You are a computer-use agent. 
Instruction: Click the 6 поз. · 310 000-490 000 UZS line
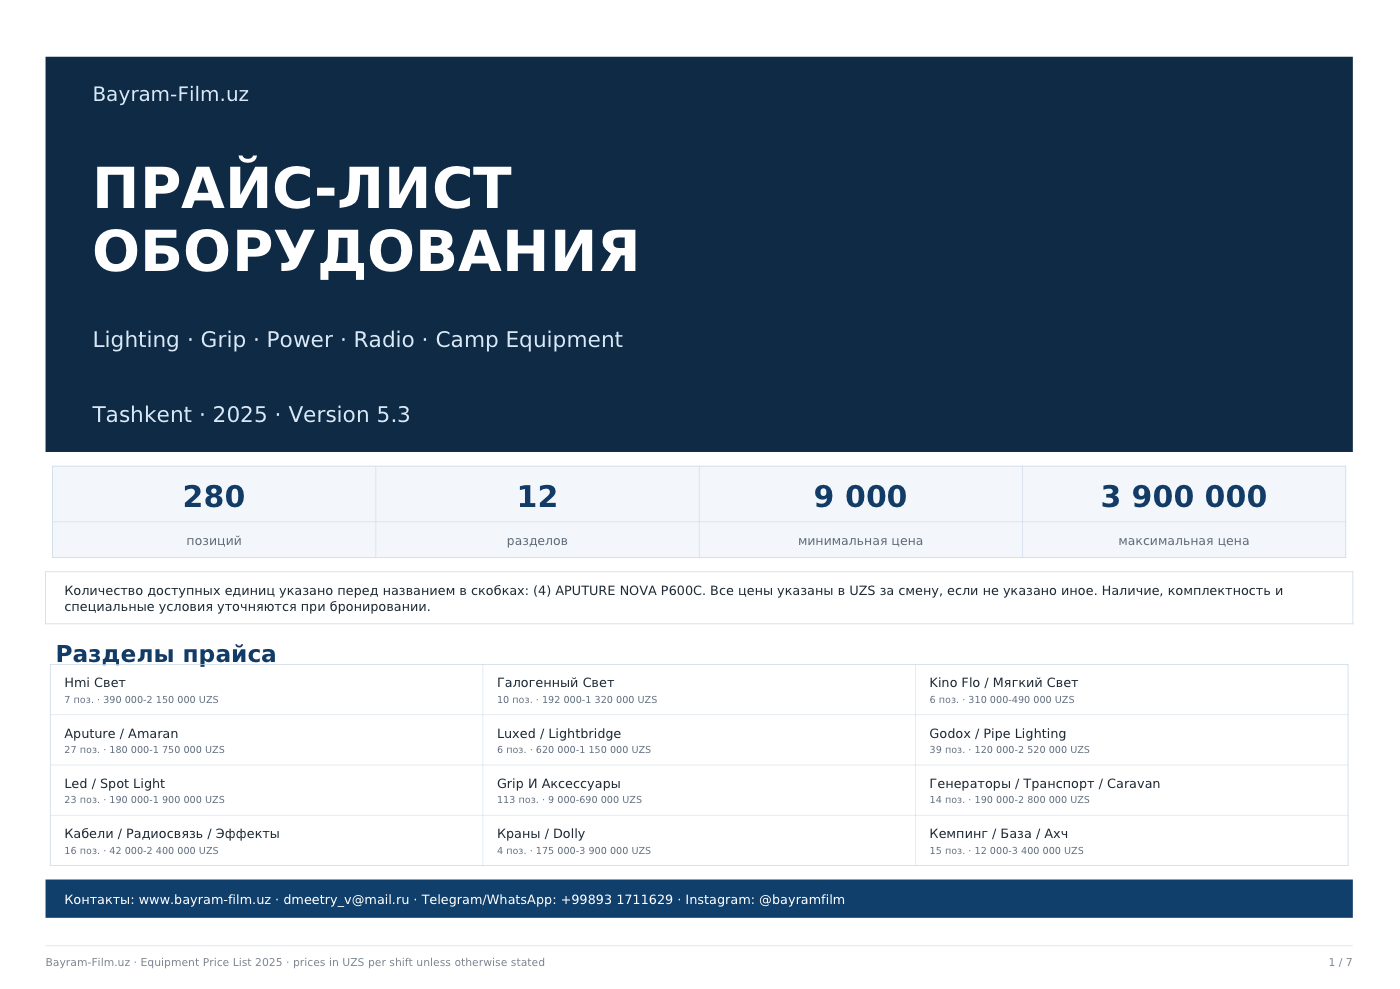(x=1002, y=700)
